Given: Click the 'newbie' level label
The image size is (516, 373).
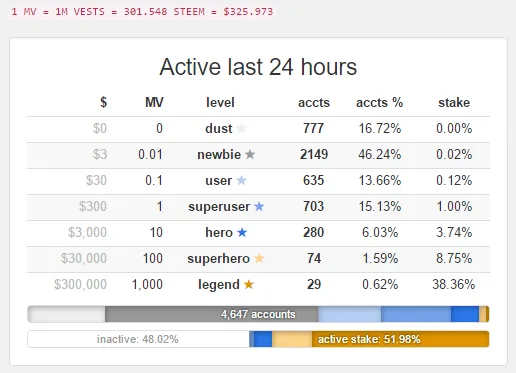Looking at the screenshot, I should [219, 154].
